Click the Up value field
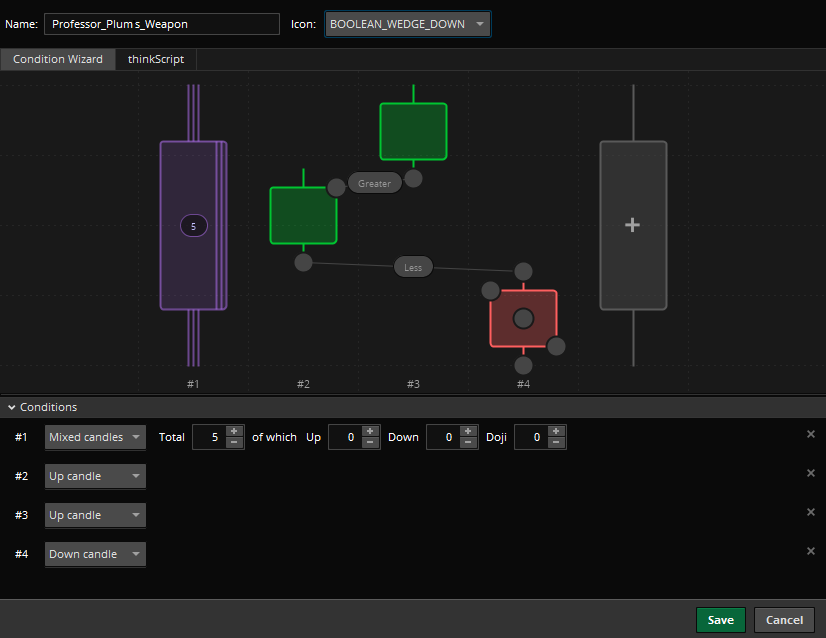The width and height of the screenshot is (826, 638). (x=346, y=437)
